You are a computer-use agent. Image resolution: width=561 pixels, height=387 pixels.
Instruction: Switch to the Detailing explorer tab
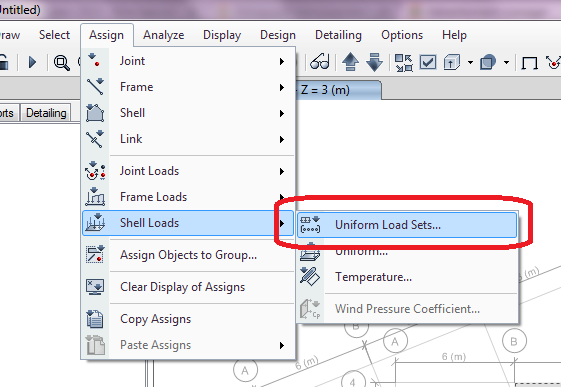click(46, 113)
